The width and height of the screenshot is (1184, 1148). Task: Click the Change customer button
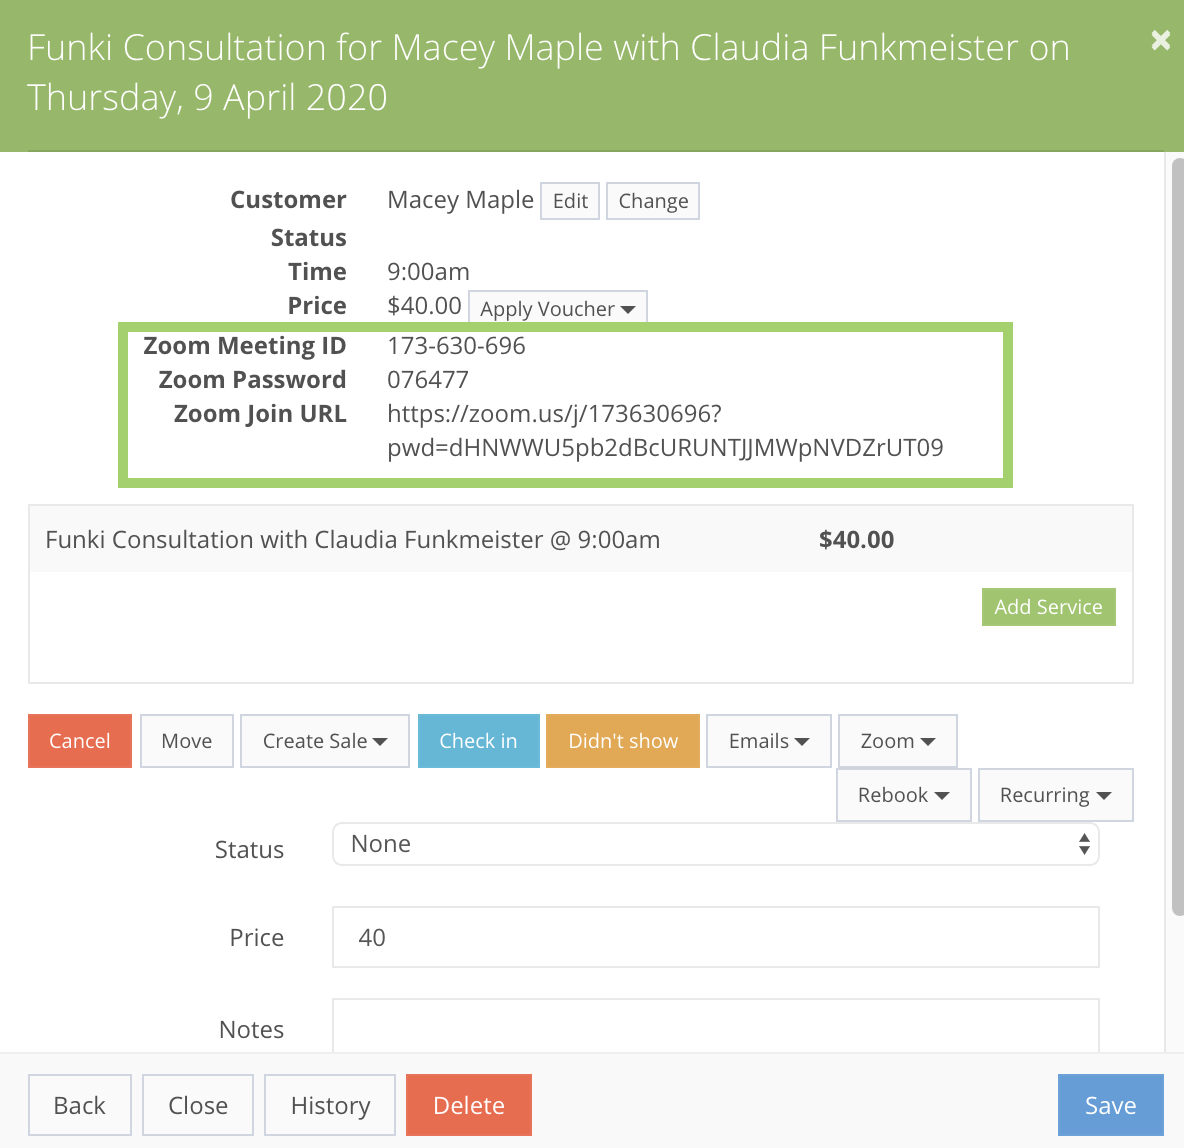[653, 201]
